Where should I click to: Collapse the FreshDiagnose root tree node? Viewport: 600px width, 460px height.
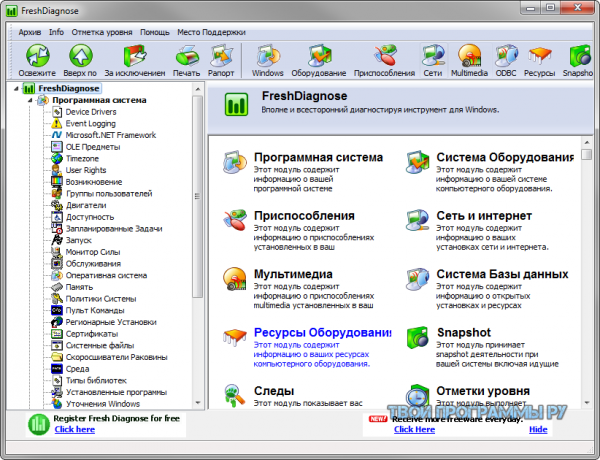click(x=16, y=89)
